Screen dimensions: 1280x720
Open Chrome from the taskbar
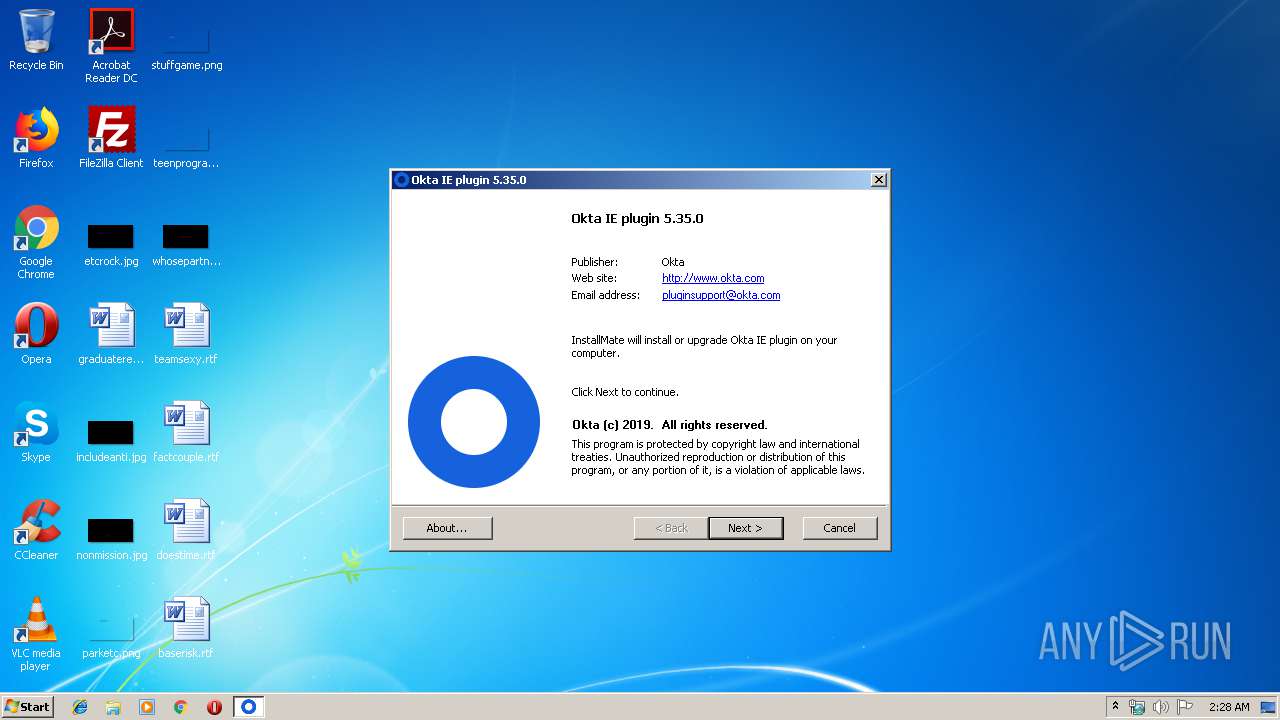point(180,707)
